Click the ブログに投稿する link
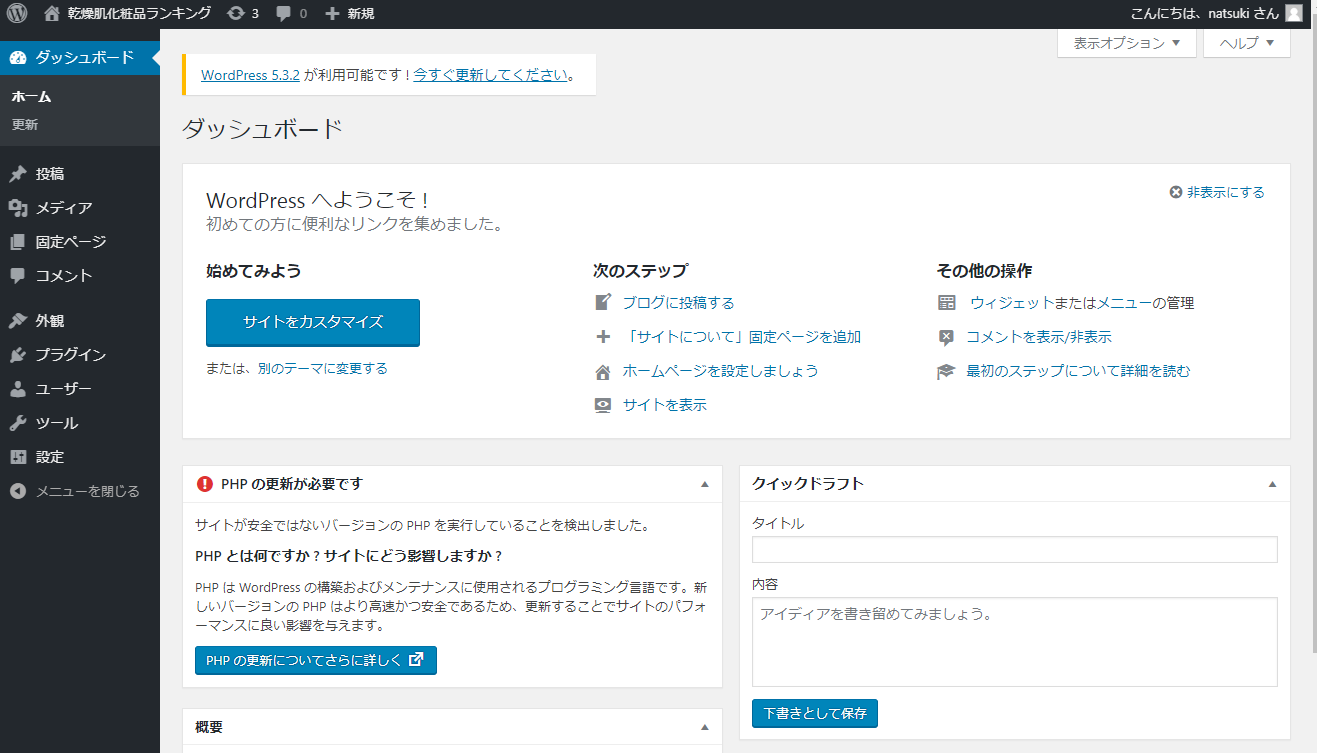1317x753 pixels. (x=678, y=302)
